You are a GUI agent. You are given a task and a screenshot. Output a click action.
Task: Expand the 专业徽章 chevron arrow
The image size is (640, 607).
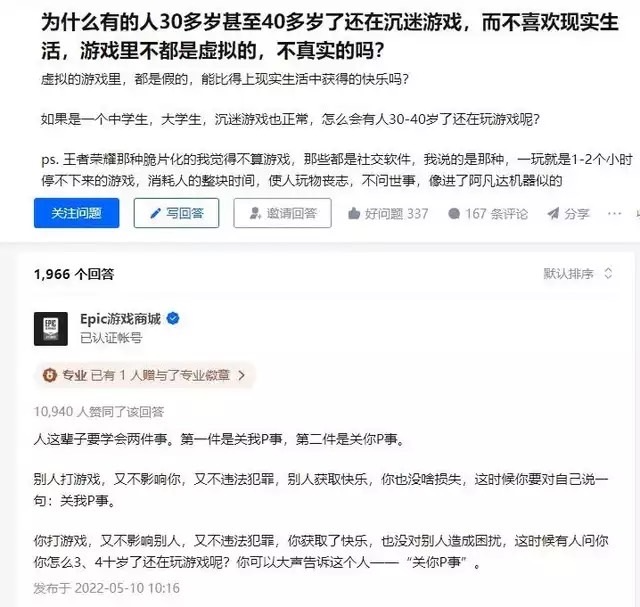coord(241,375)
